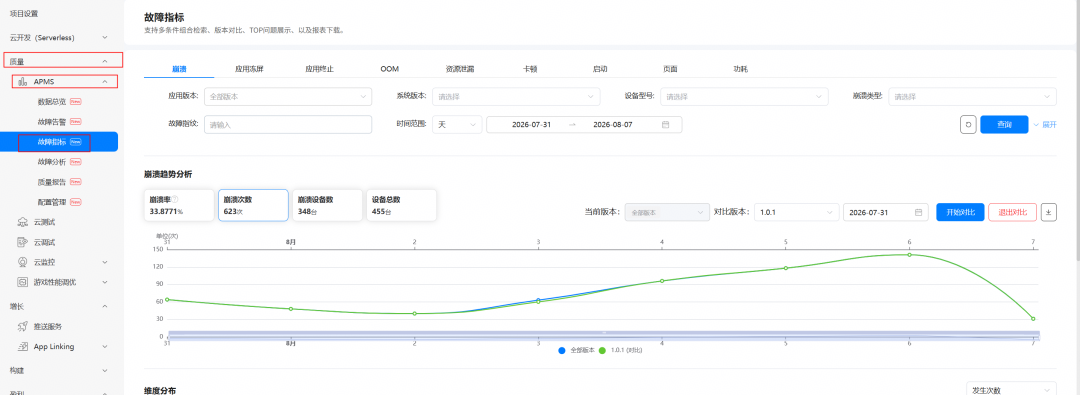Click the chart data point at day 7
The width and height of the screenshot is (1080, 395).
pyautogui.click(x=1033, y=318)
